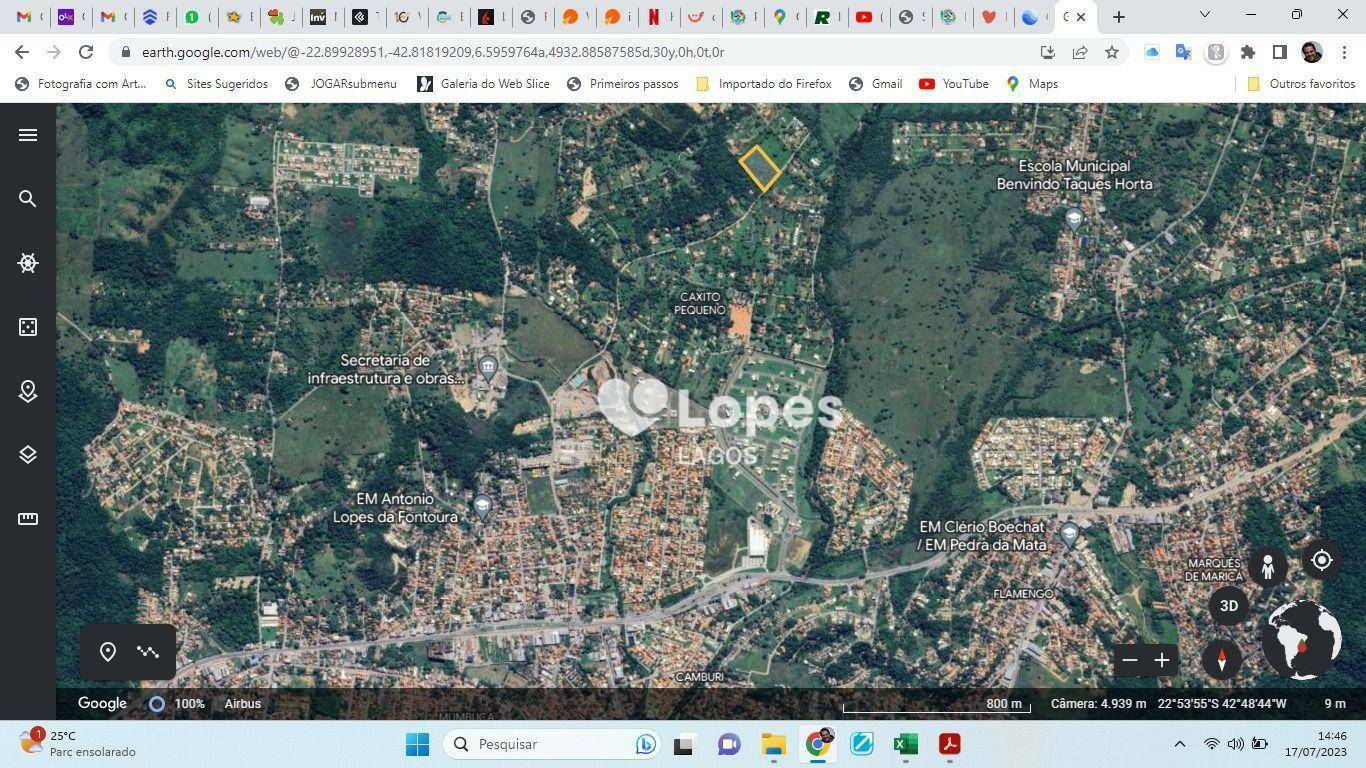Click the Fly to your location button
The image size is (1366, 768).
(1321, 561)
